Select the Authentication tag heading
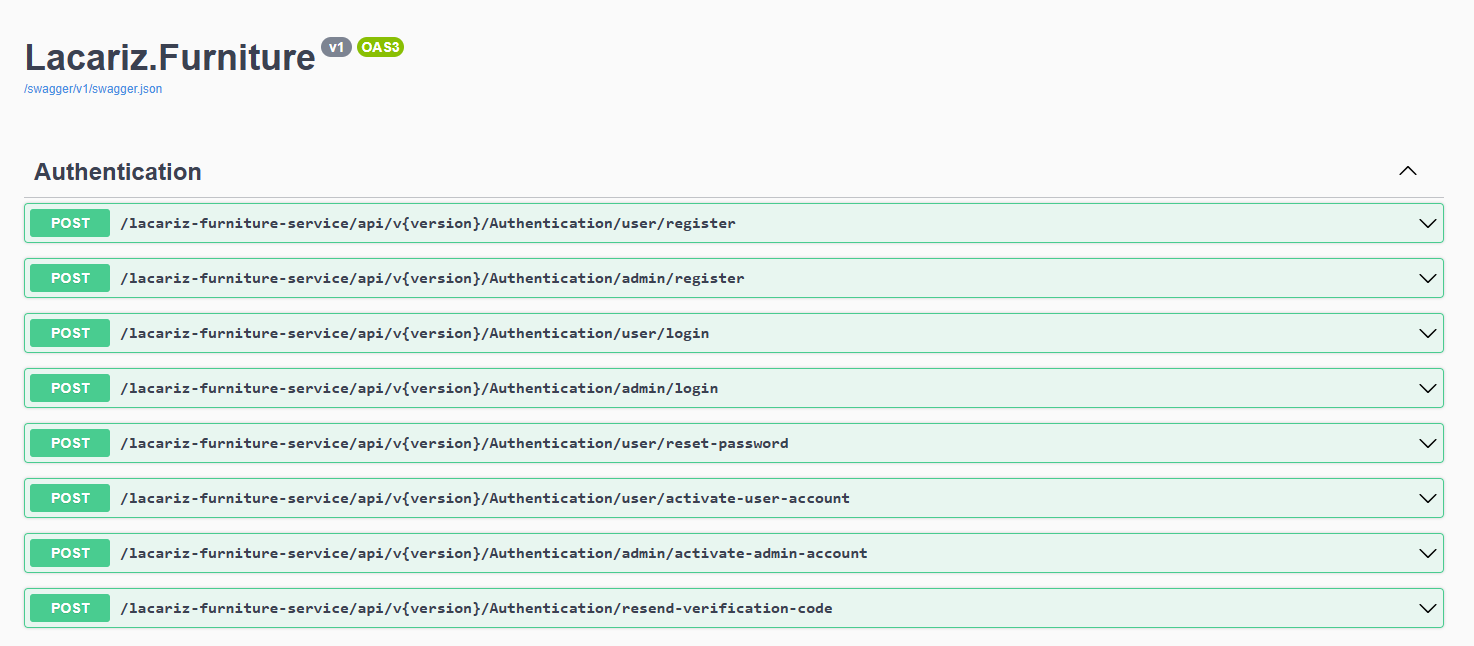The width and height of the screenshot is (1474, 646). click(x=118, y=172)
